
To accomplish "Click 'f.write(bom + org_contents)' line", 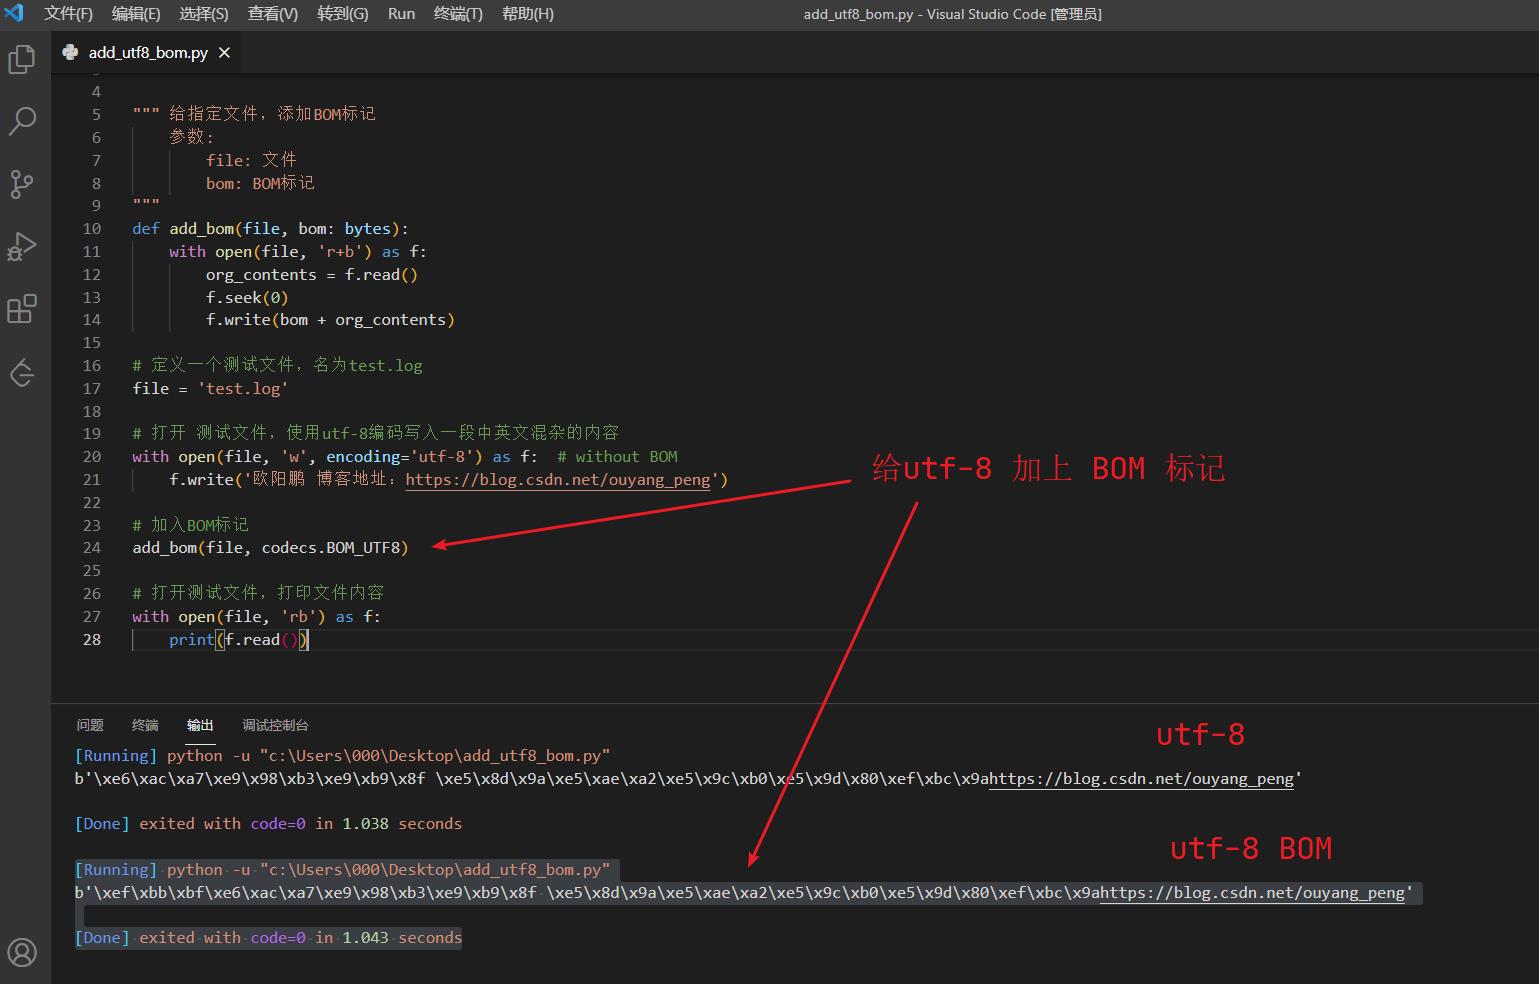I will (330, 320).
